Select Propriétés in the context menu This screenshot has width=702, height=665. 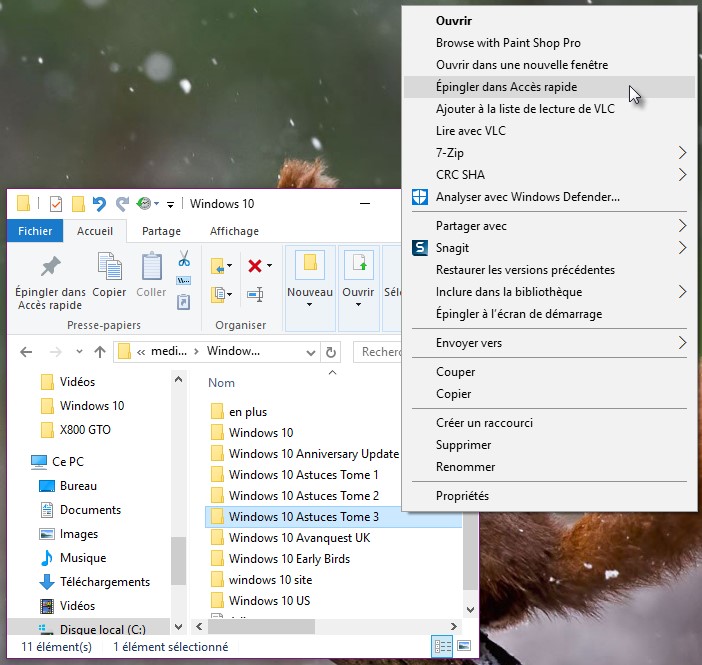point(462,495)
